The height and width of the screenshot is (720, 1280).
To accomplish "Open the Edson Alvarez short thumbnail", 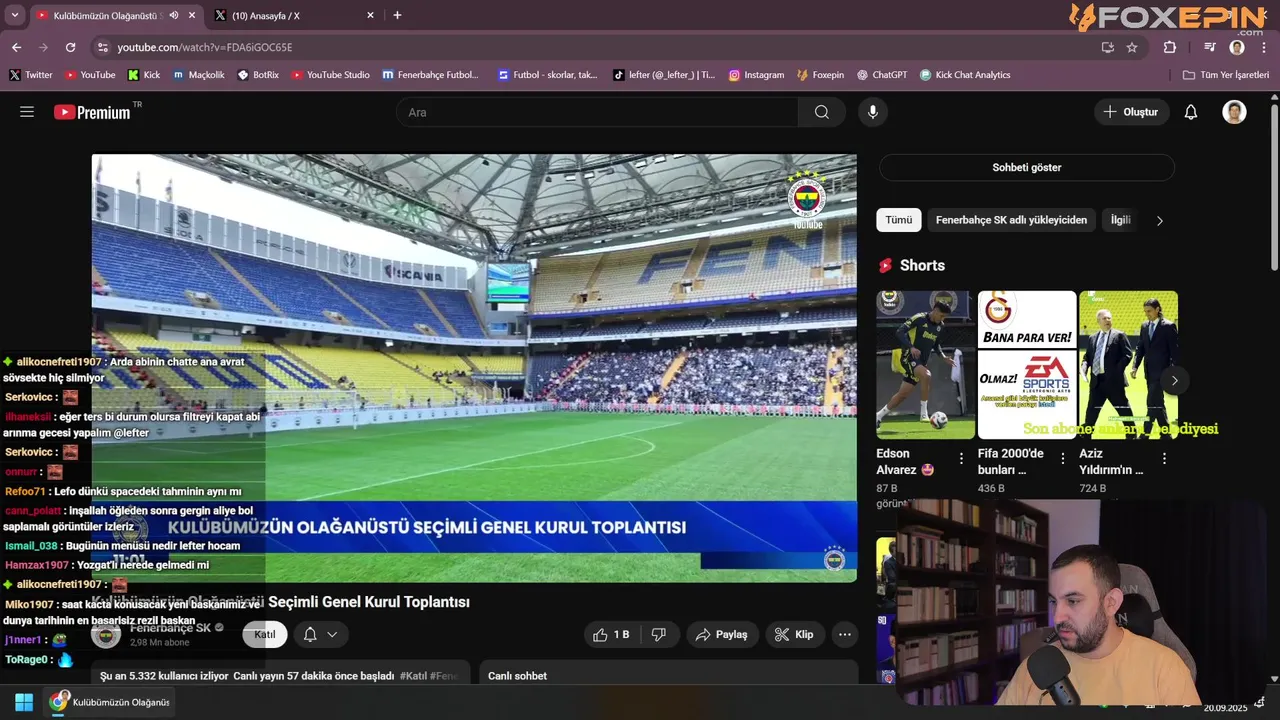I will coord(926,365).
